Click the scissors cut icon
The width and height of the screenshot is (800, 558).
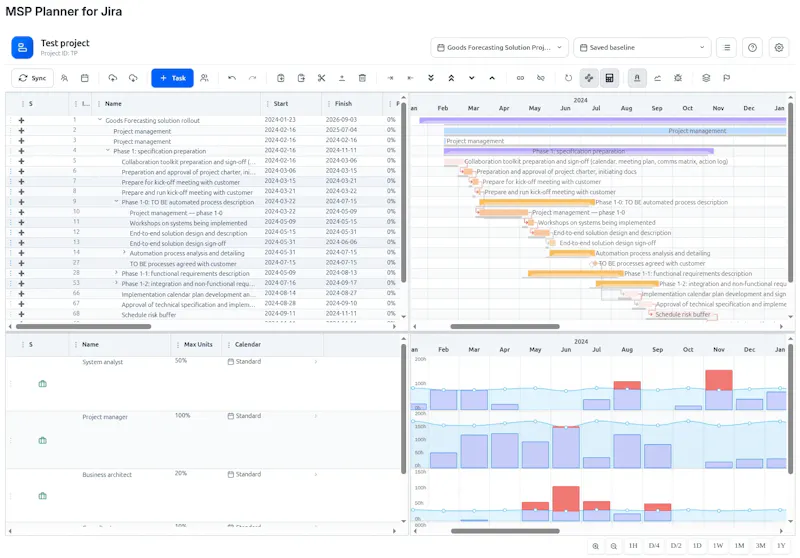point(321,78)
